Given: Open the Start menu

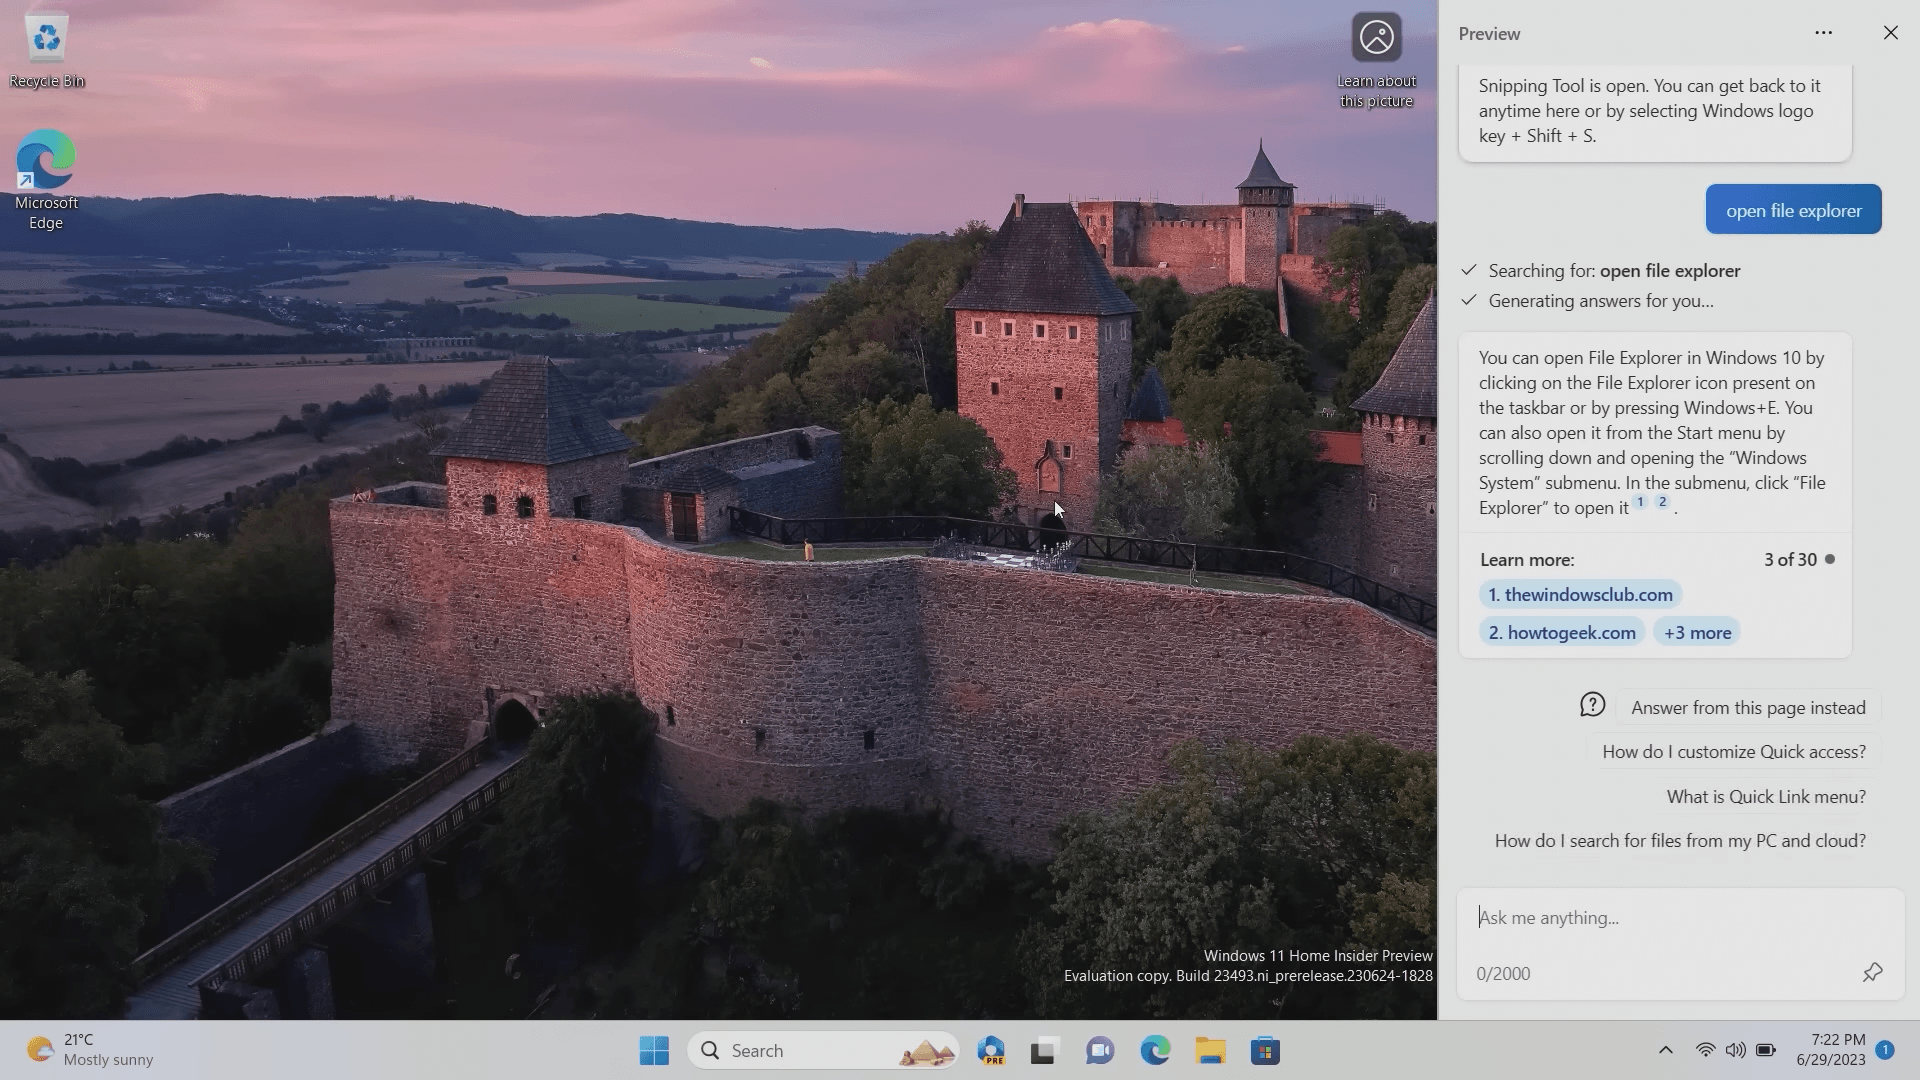Looking at the screenshot, I should 654,1050.
